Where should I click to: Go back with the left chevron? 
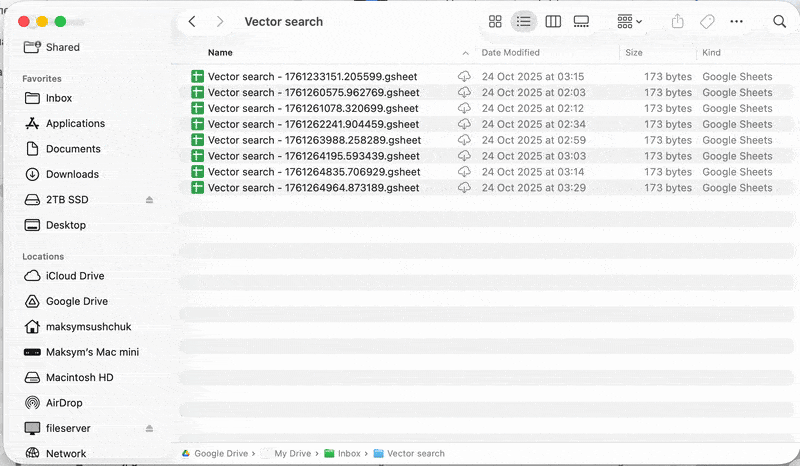pos(192,21)
